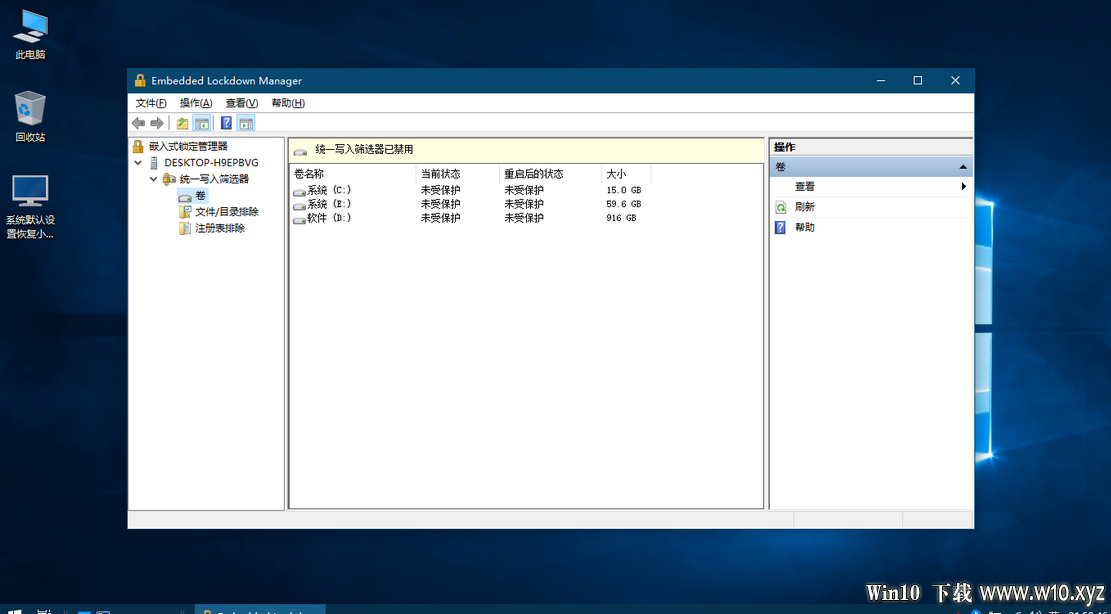The height and width of the screenshot is (614, 1111).
Task: Maximize the Embedded Lockdown Manager window
Action: pyautogui.click(x=918, y=81)
